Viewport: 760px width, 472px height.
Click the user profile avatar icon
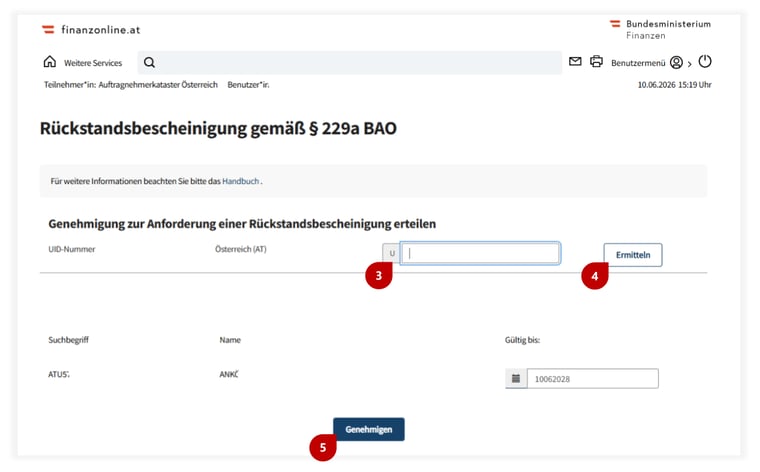tap(676, 63)
